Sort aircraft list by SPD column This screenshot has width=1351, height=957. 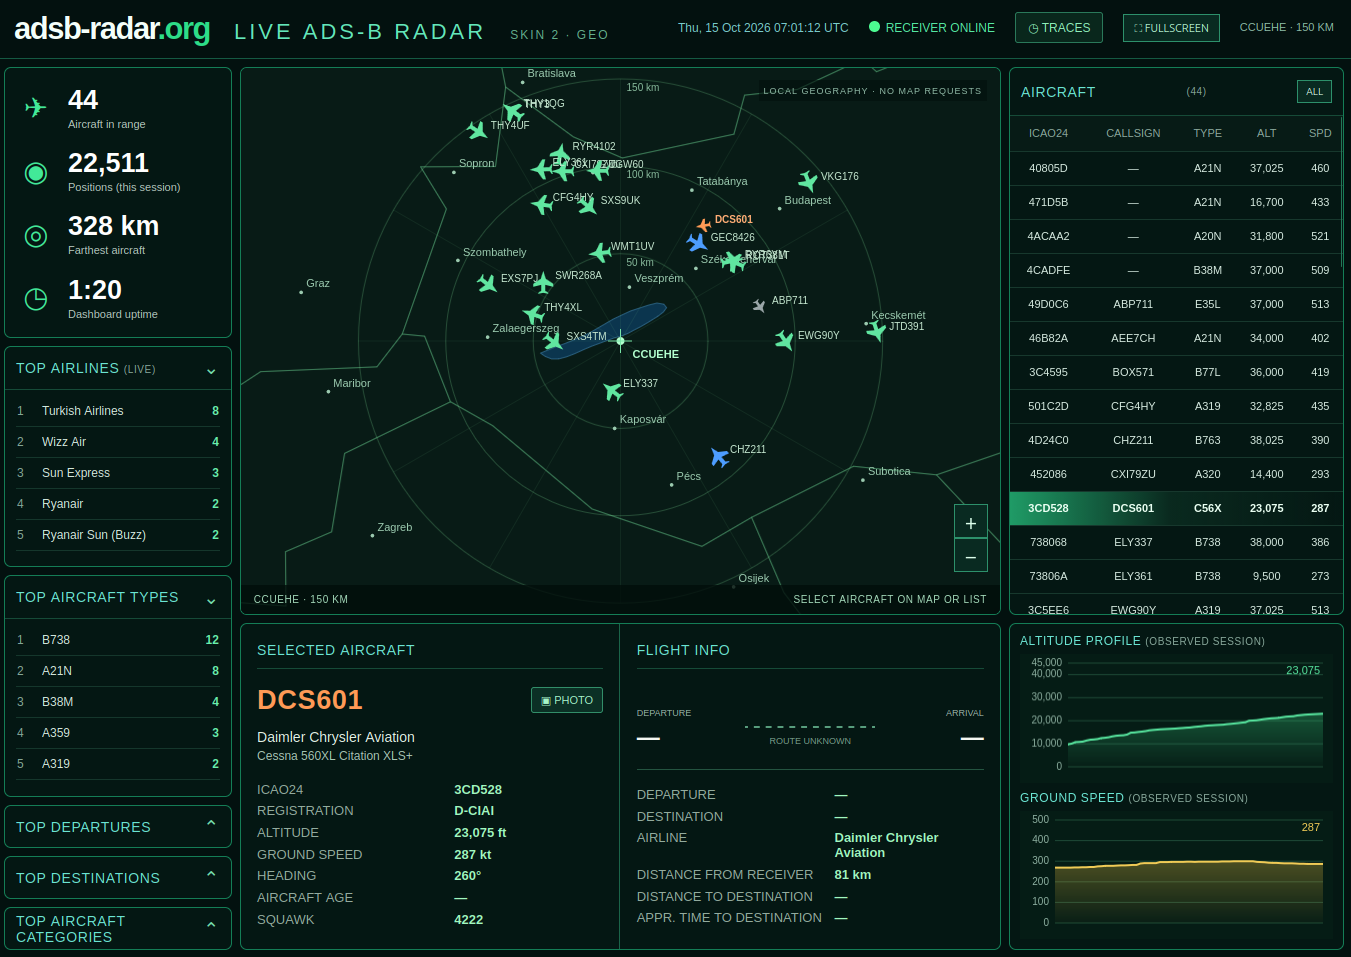pos(1320,133)
